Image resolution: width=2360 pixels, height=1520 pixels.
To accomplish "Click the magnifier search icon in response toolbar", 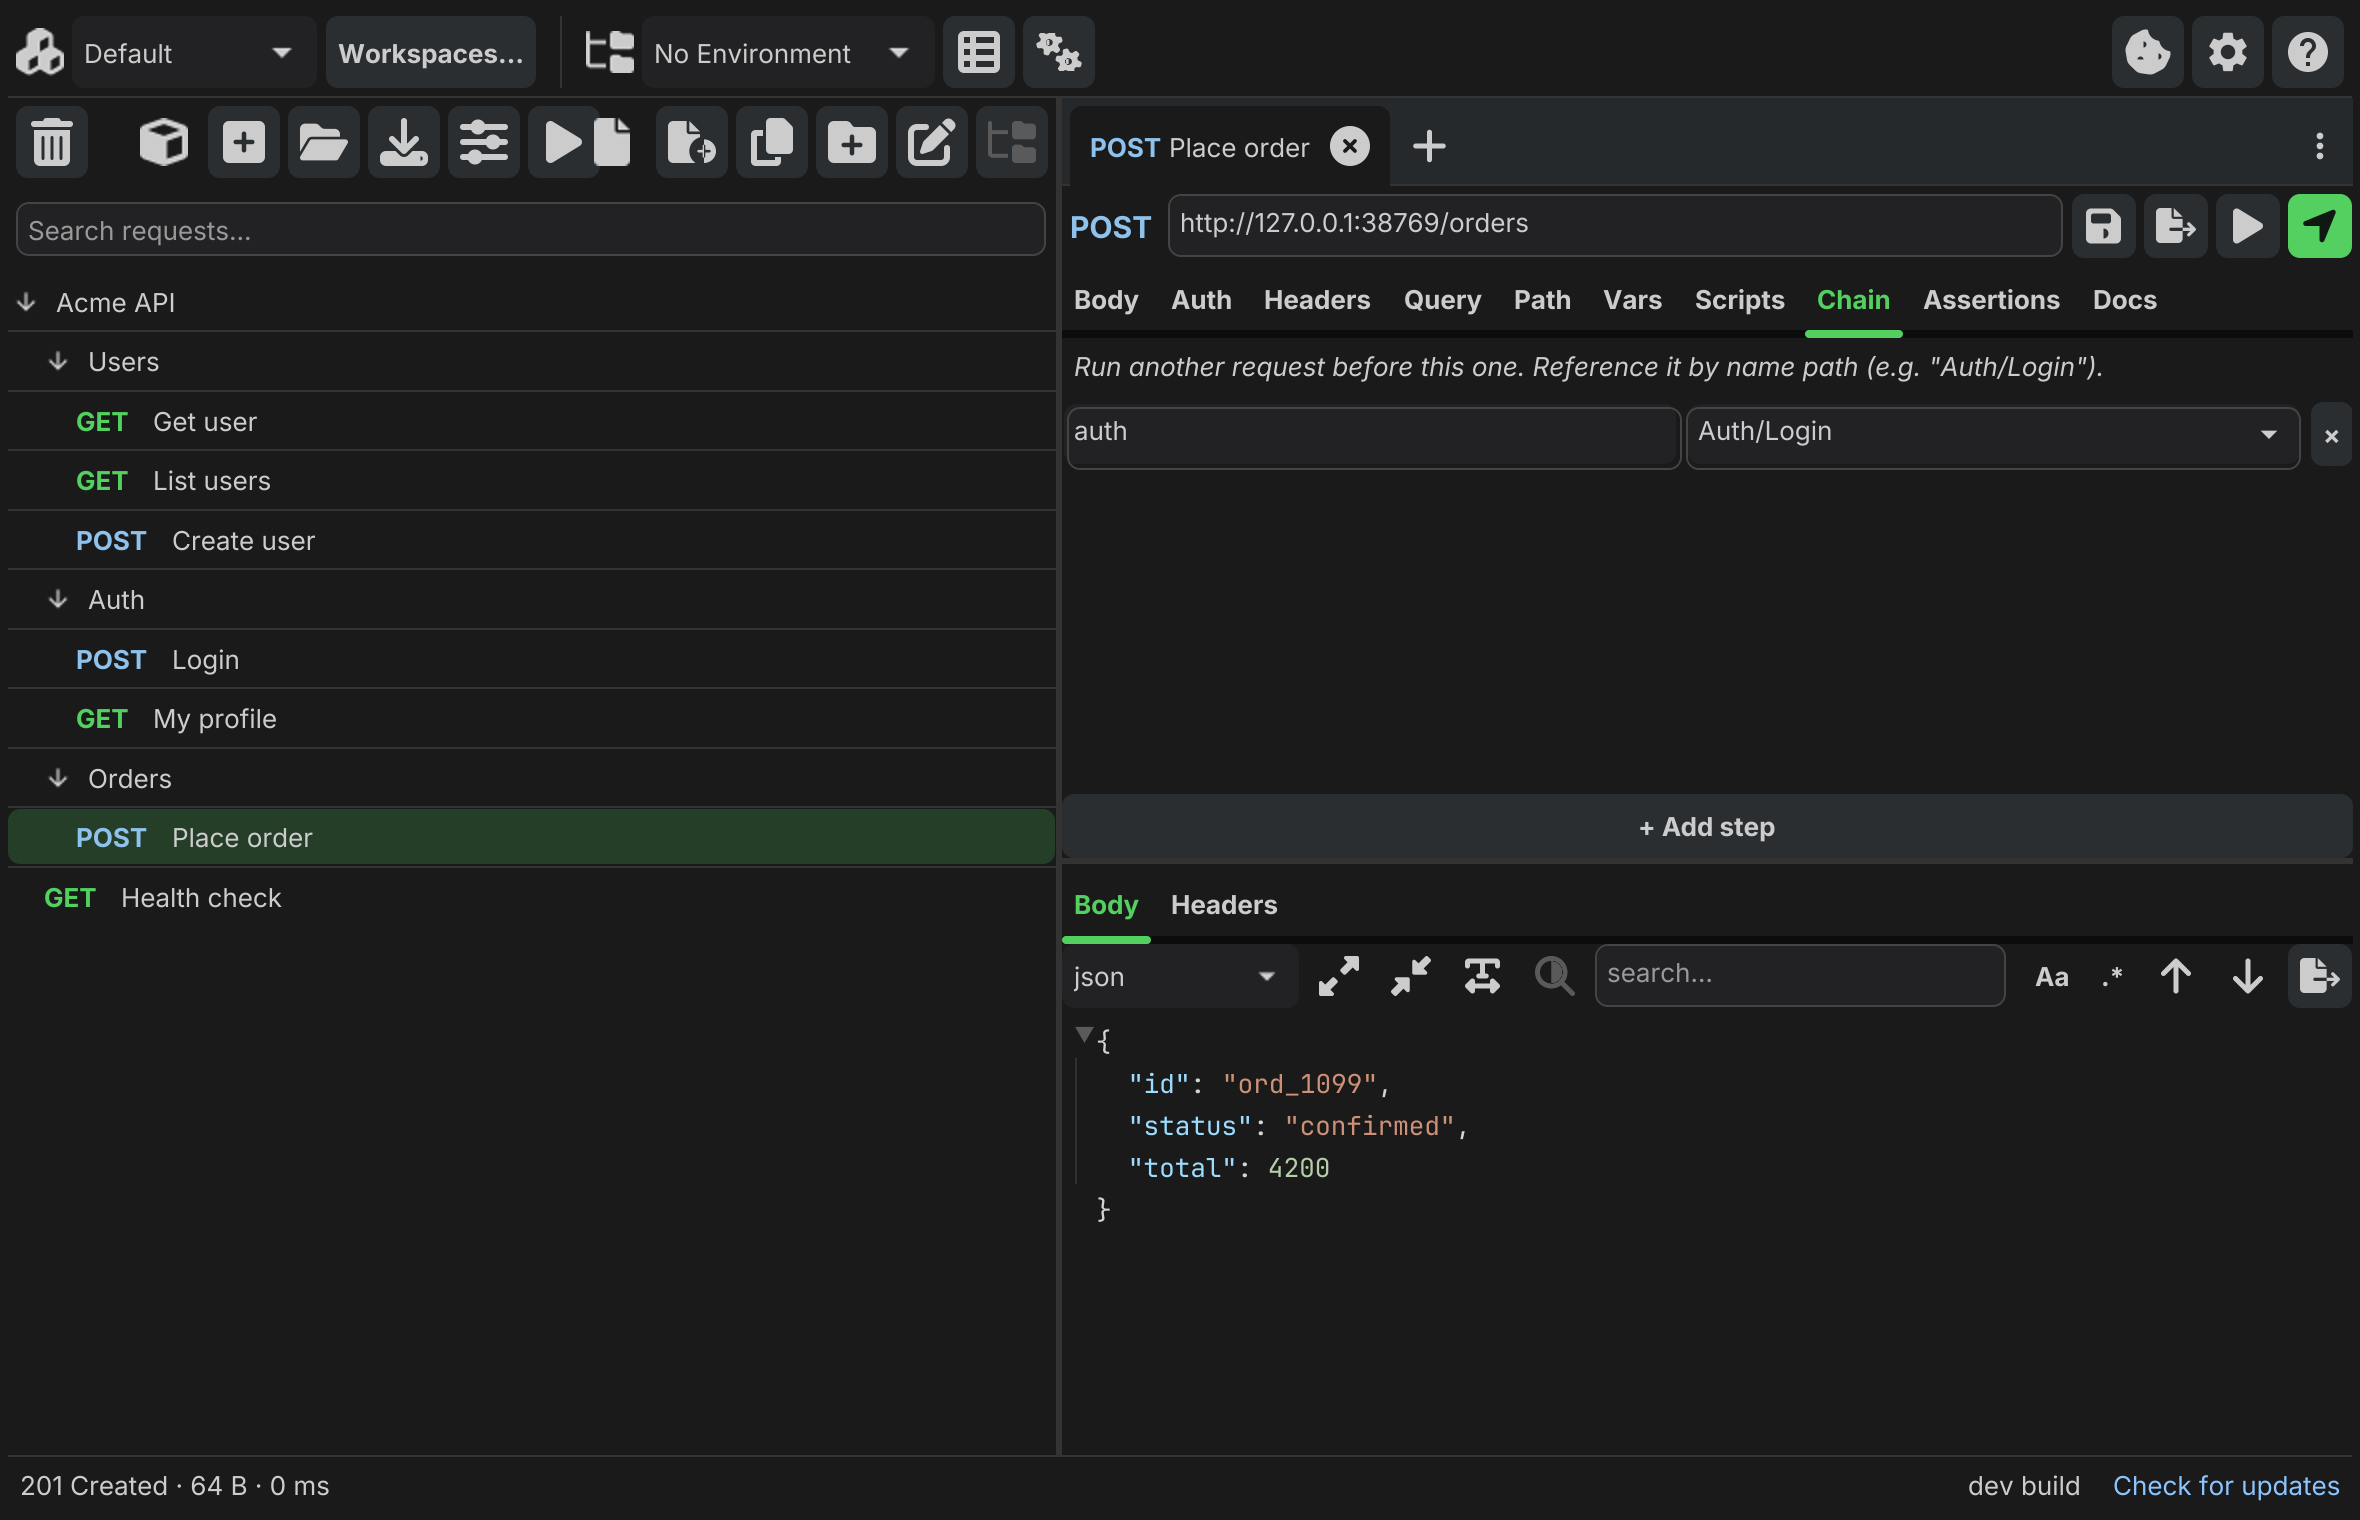I will [1554, 976].
